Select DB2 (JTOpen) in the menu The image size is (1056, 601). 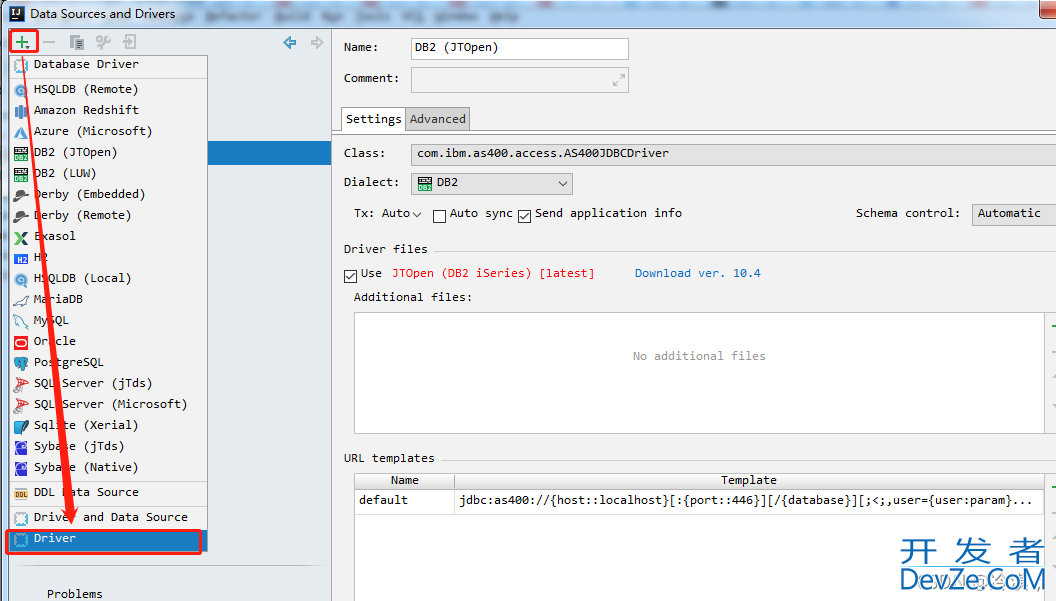pyautogui.click(x=109, y=152)
